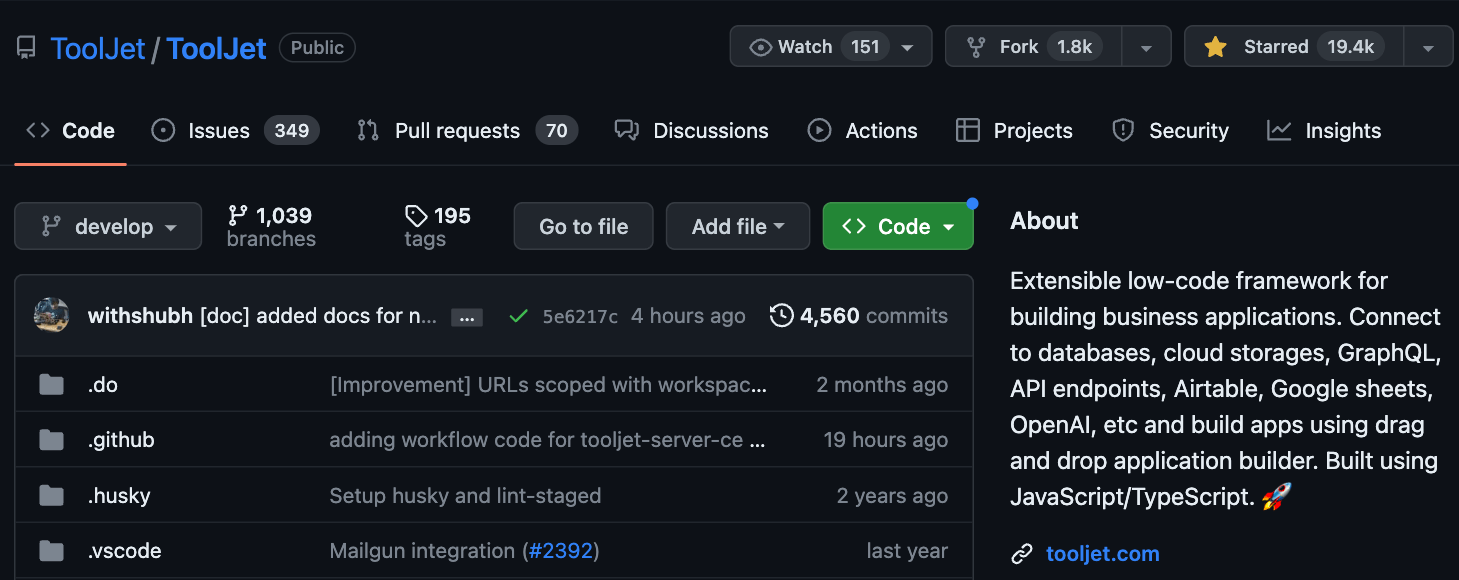Click the Insights graph icon
This screenshot has width=1459, height=580.
1279,130
